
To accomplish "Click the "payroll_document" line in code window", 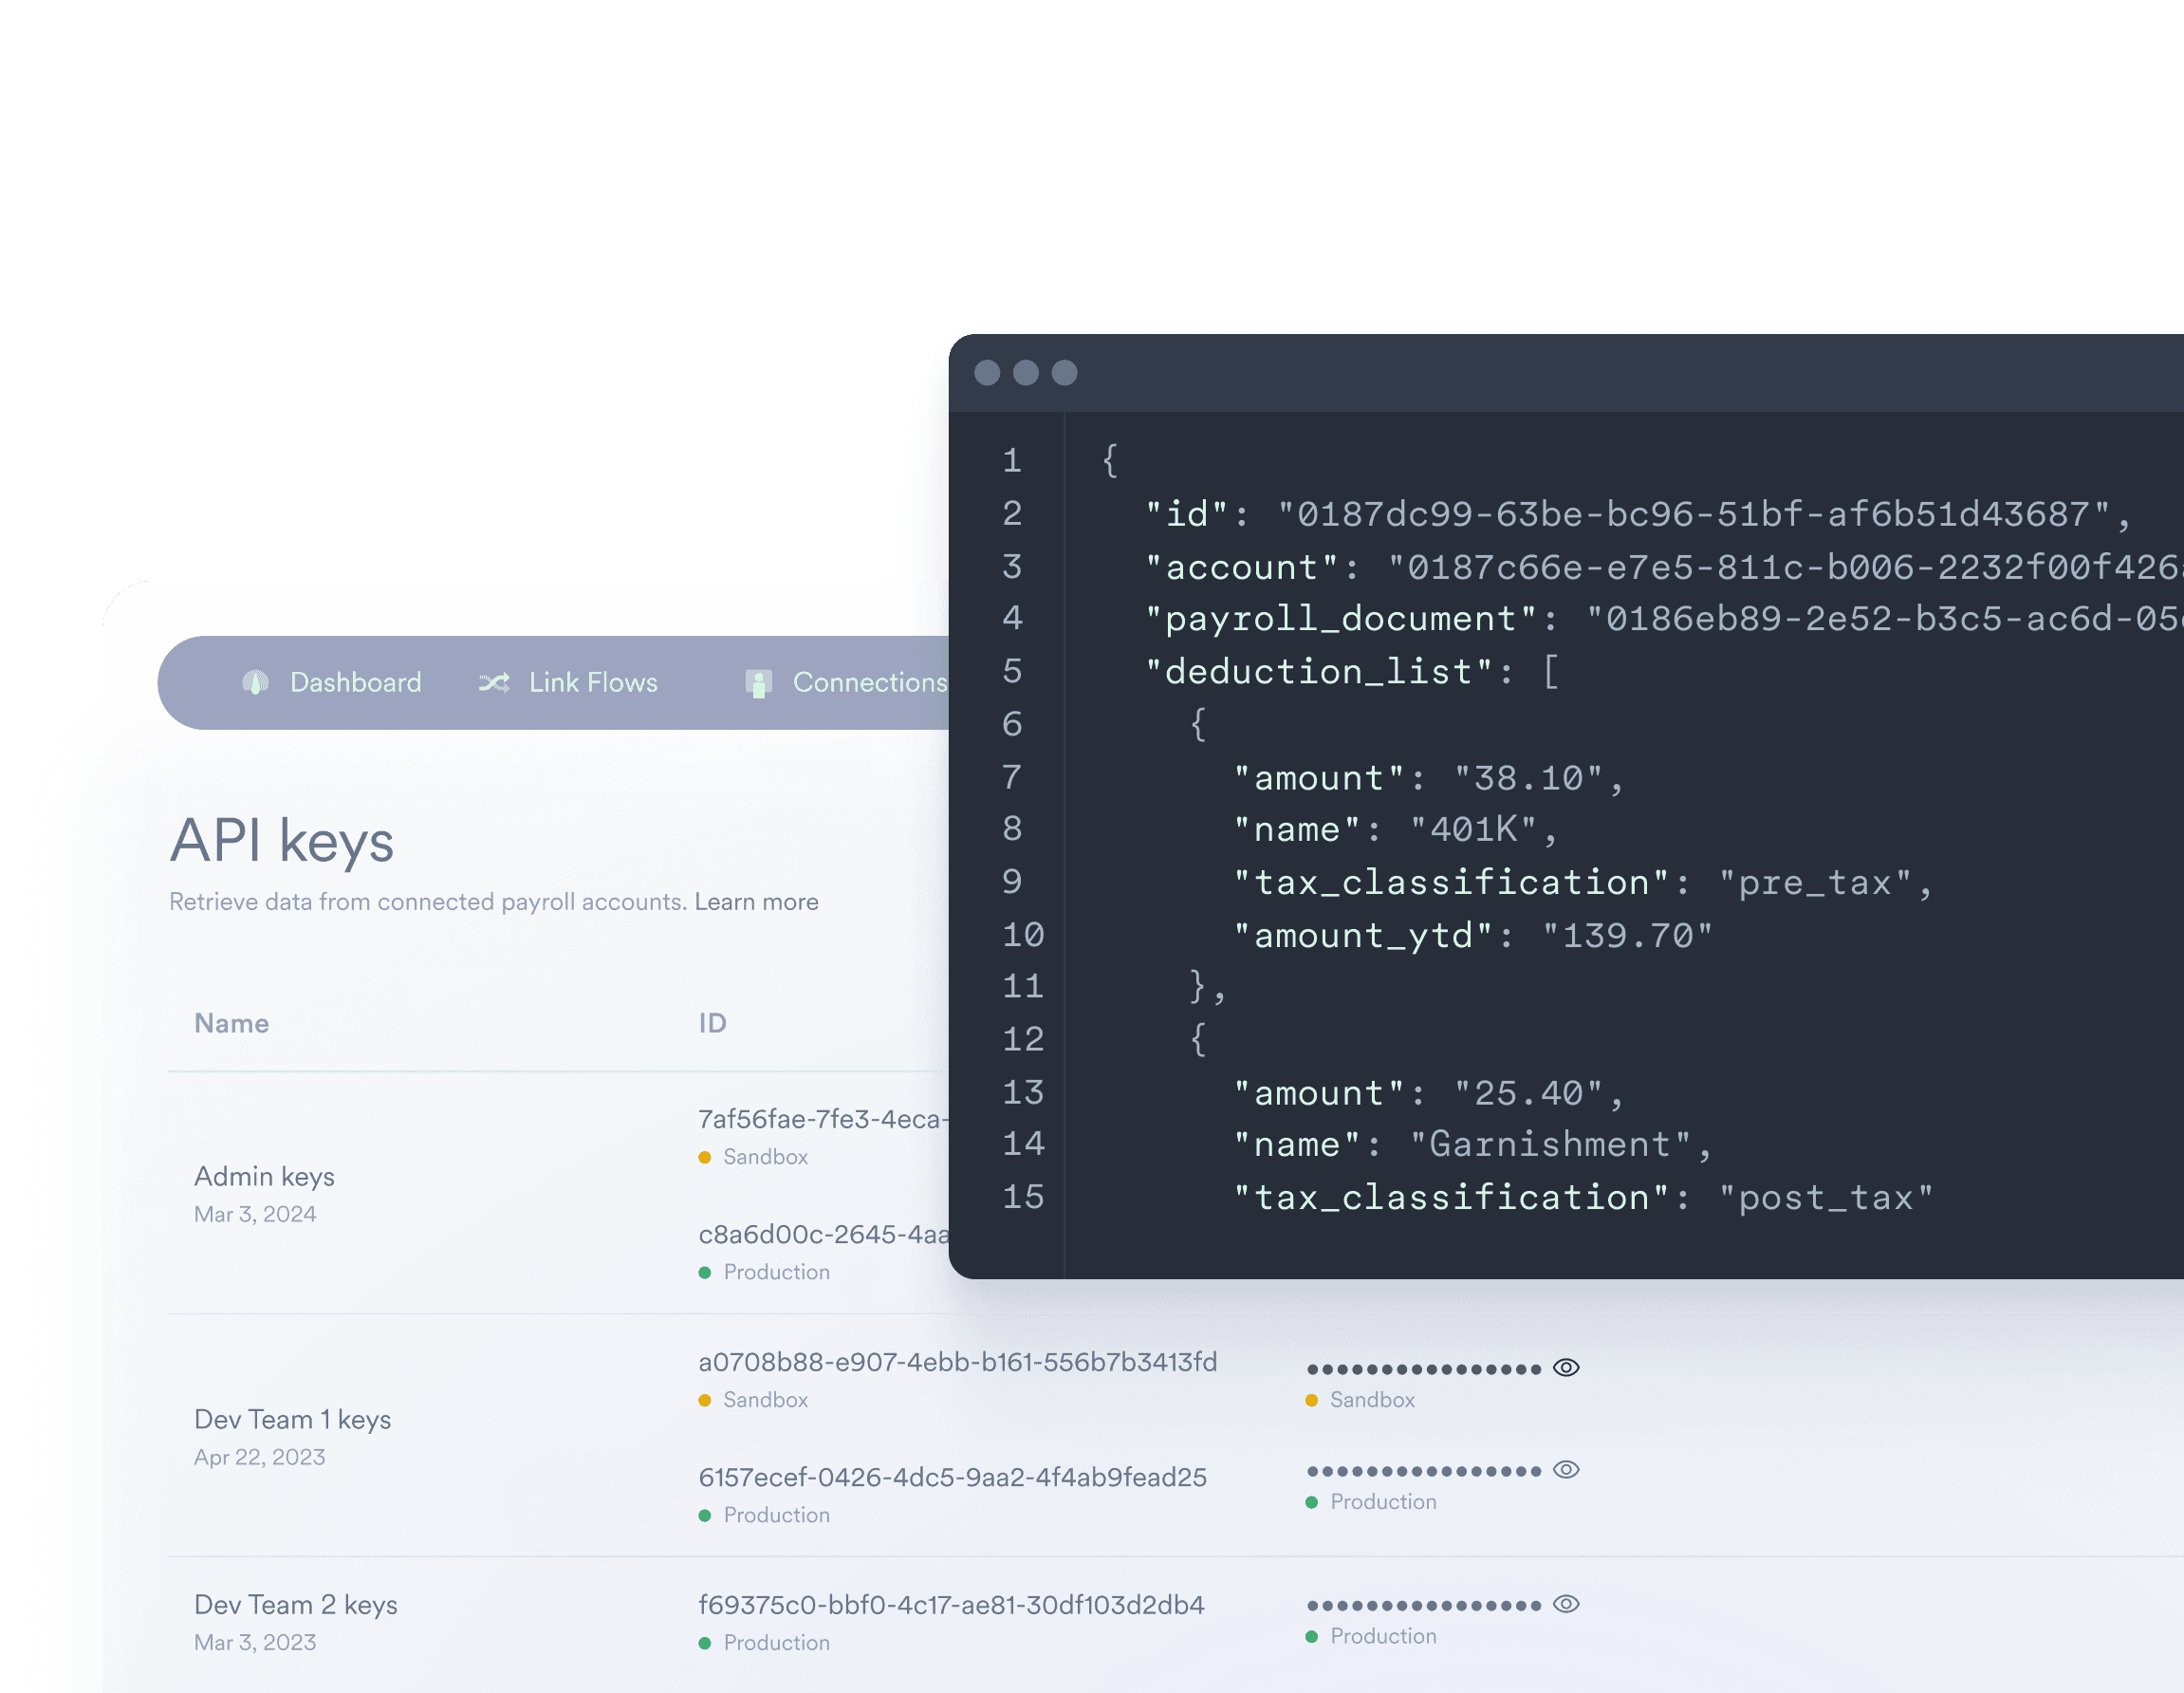I will pyautogui.click(x=1664, y=619).
